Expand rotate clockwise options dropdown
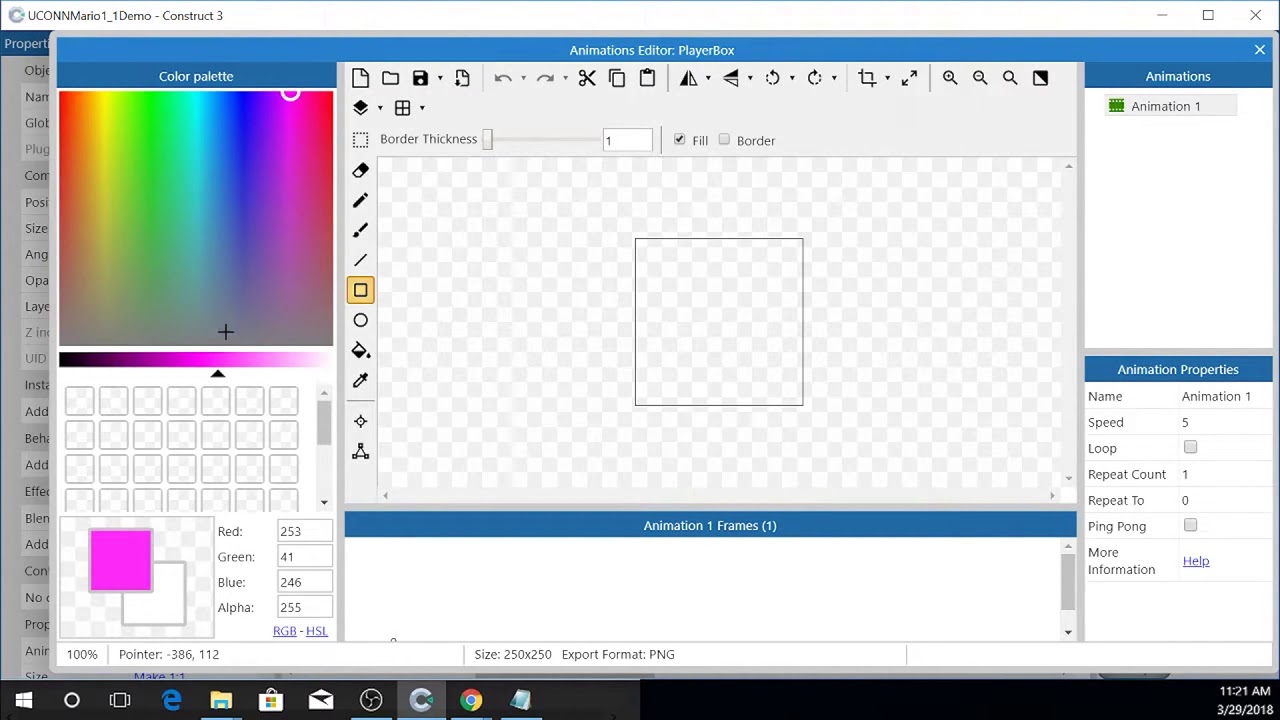This screenshot has width=1280, height=720. (x=834, y=79)
